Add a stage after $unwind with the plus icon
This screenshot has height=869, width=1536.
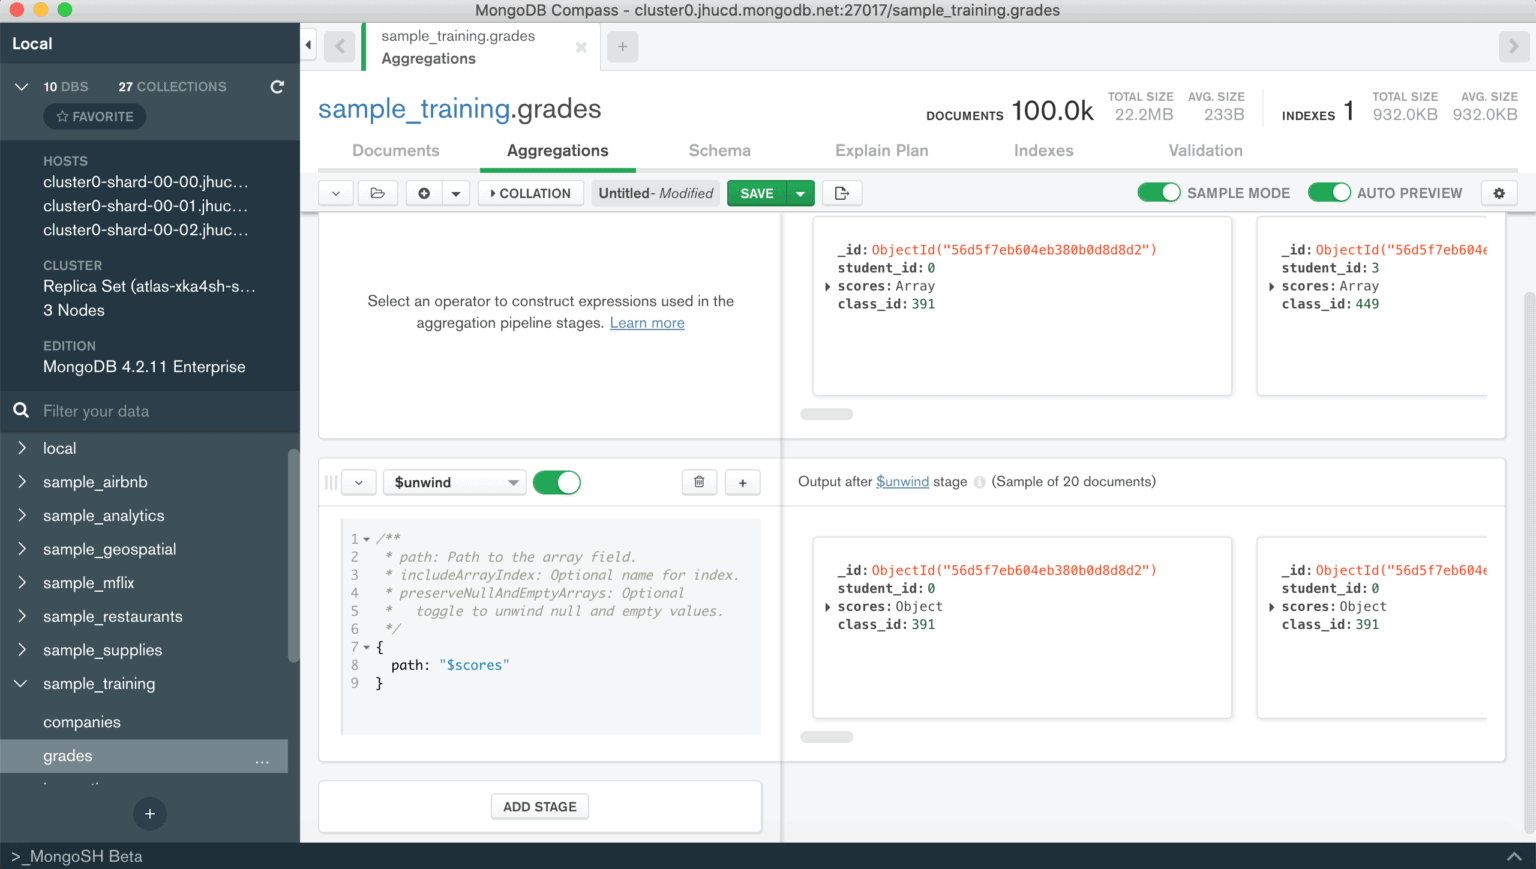coord(742,481)
